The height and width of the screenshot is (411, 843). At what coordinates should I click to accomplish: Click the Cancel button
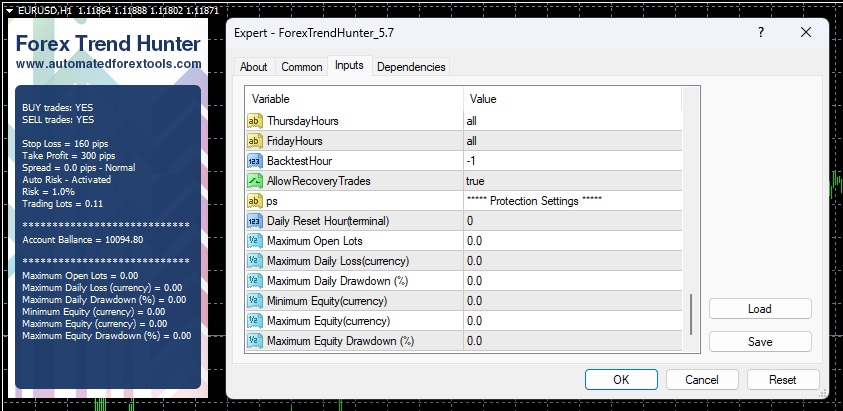pos(702,379)
